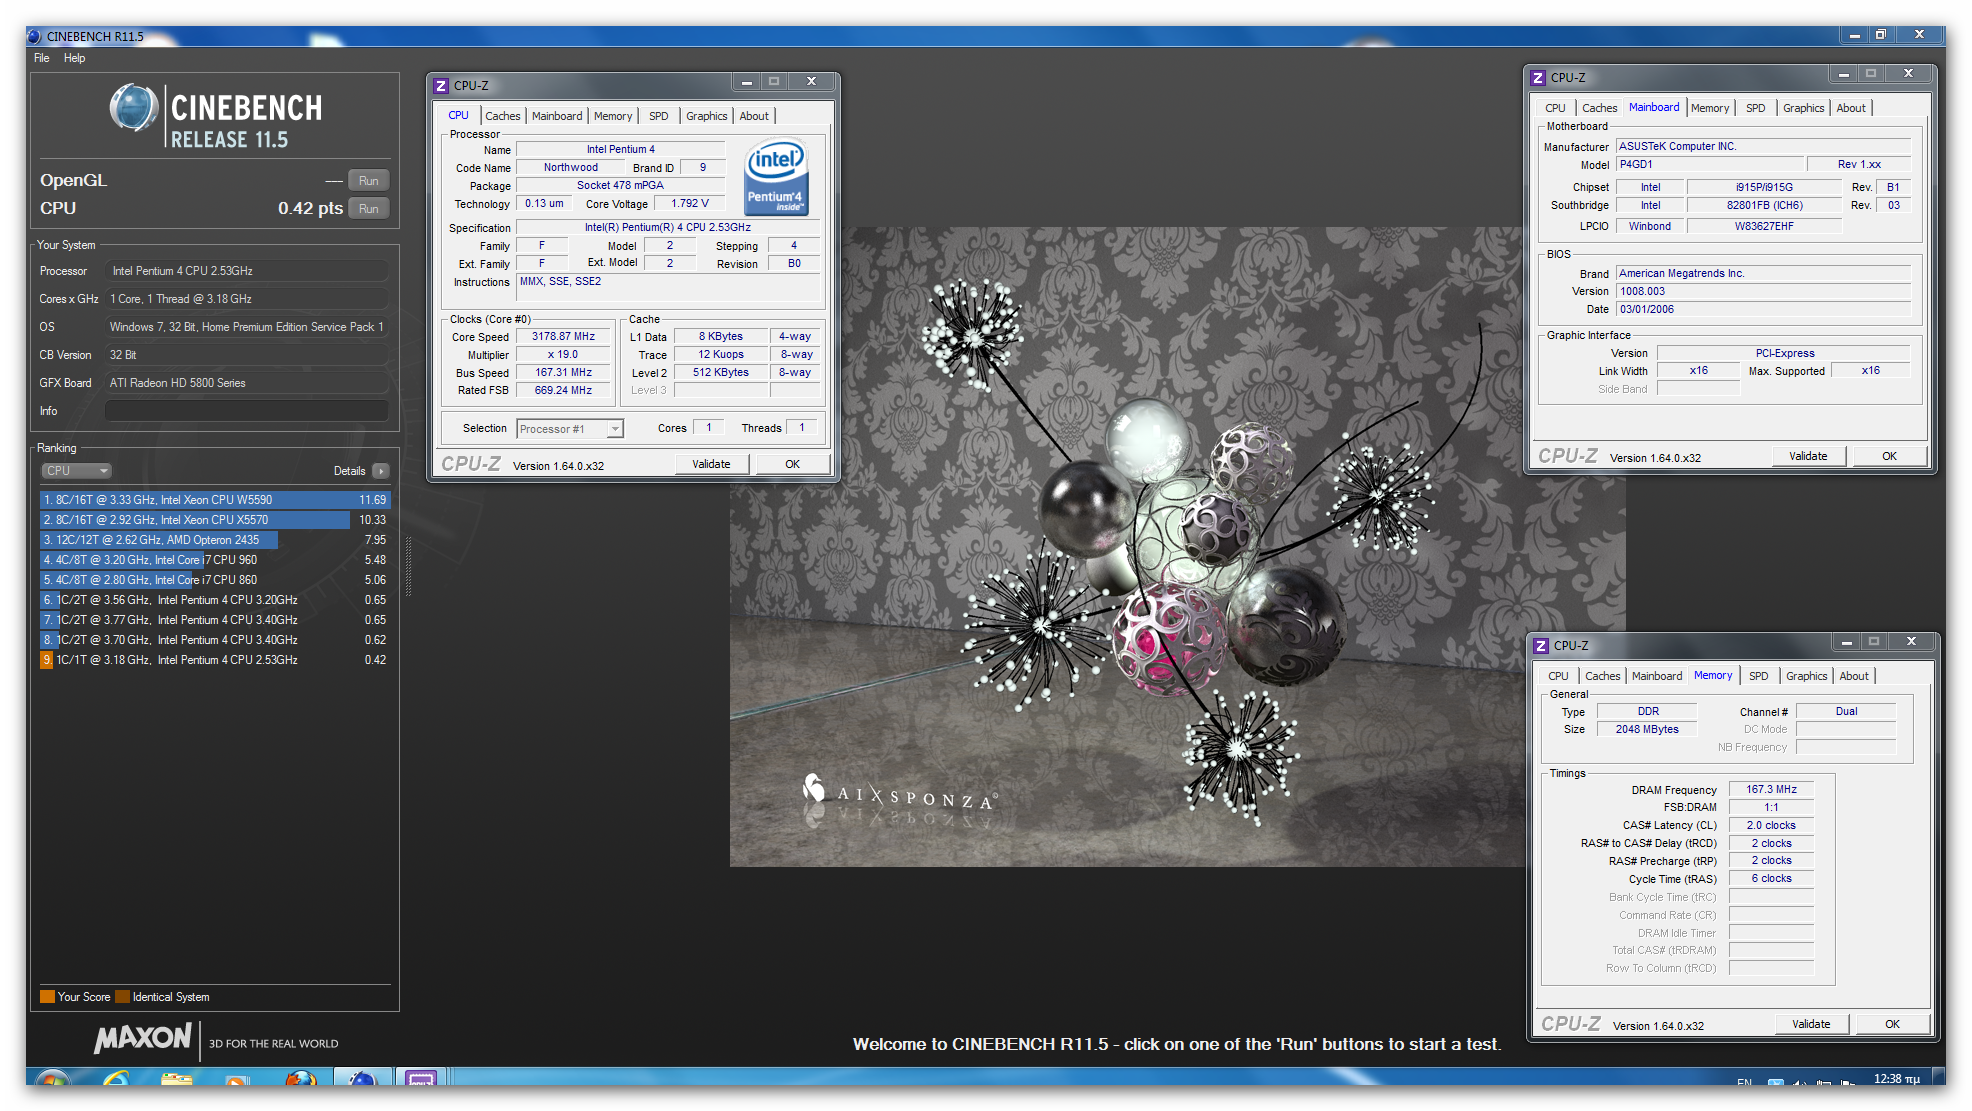Screen dimensions: 1972x1111
Task: Select CPU tab in the Mainboard window
Action: coord(1556,108)
